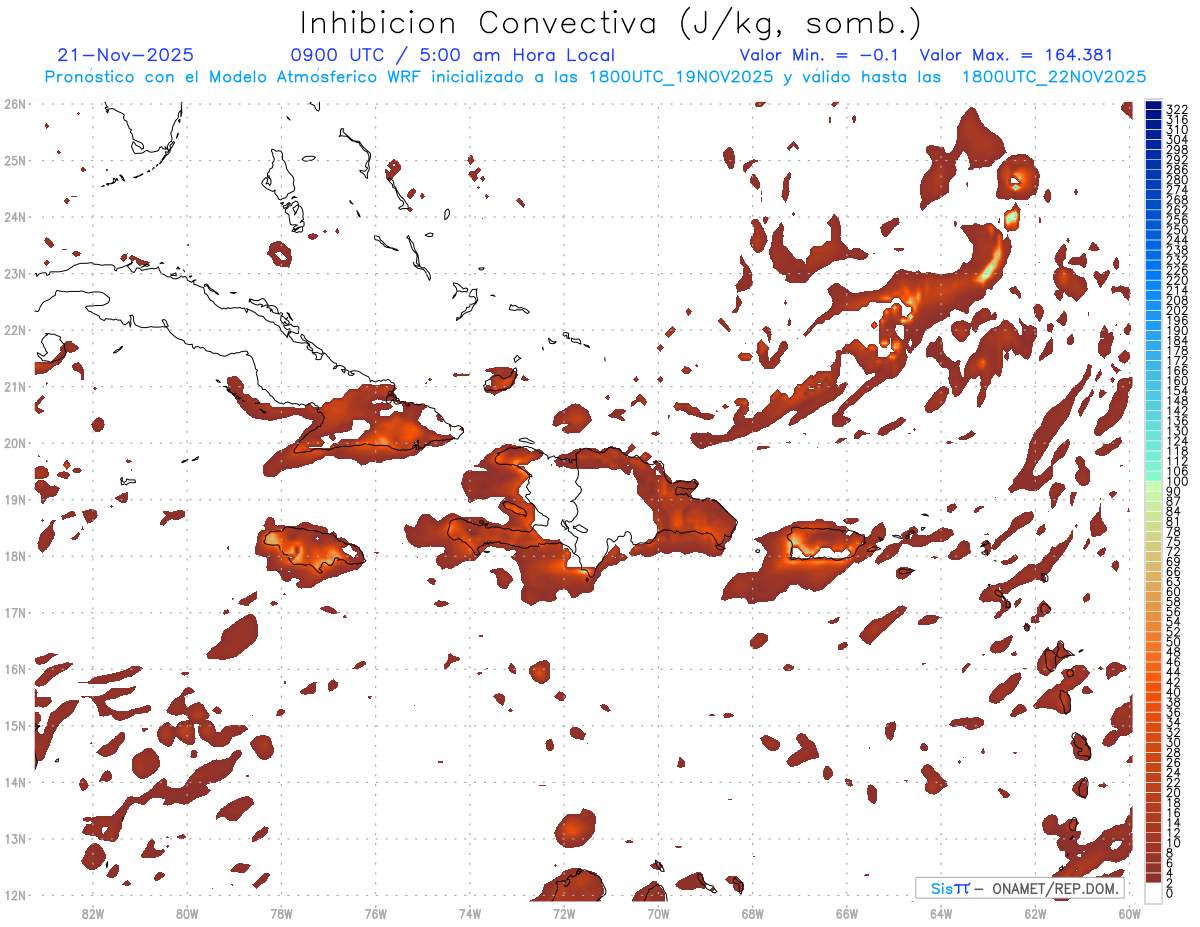Click the '22N' latitude label
This screenshot has height=927, width=1200.
point(15,330)
